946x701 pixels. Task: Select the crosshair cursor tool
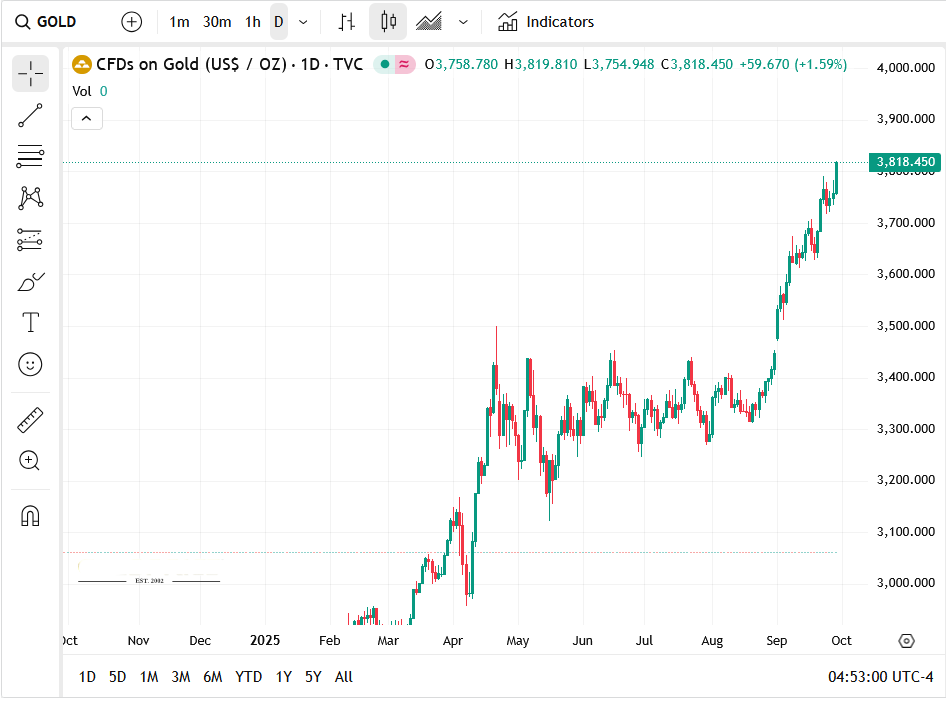30,73
